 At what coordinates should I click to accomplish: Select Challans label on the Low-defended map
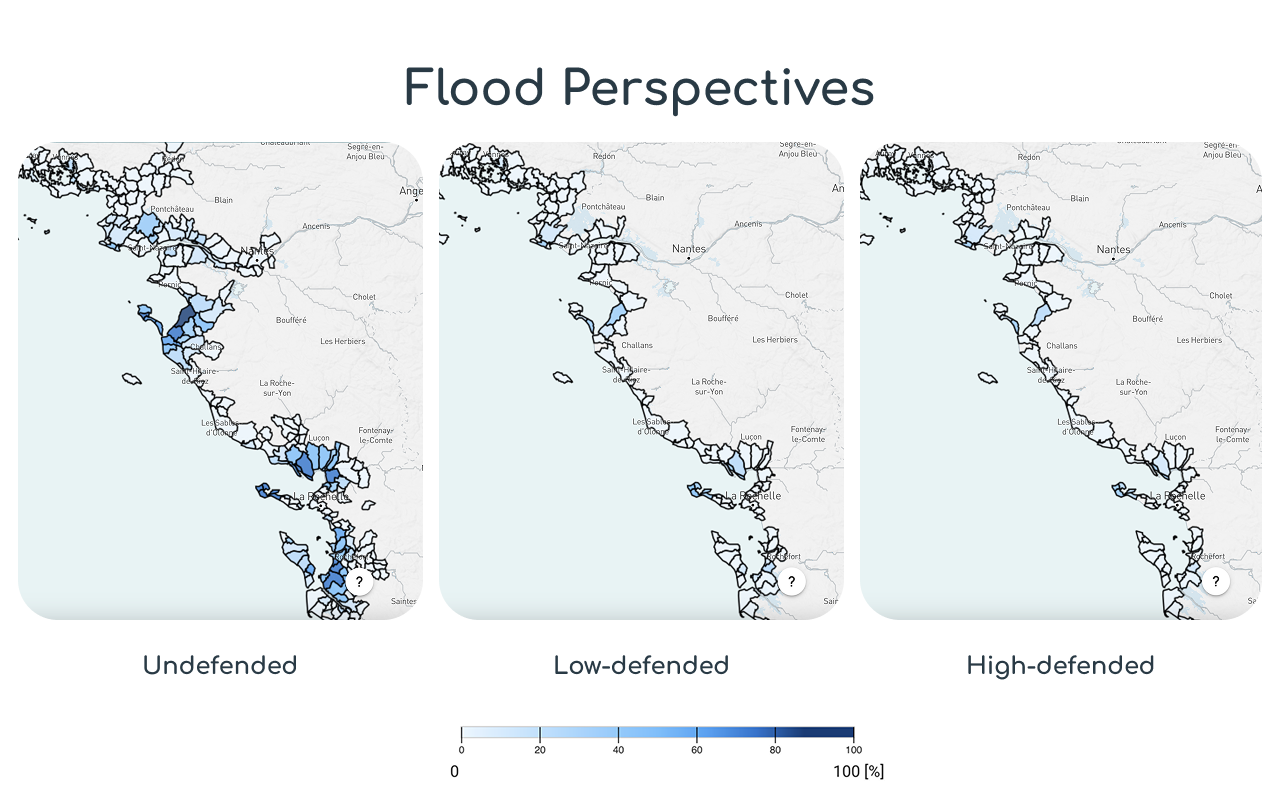pyautogui.click(x=637, y=346)
